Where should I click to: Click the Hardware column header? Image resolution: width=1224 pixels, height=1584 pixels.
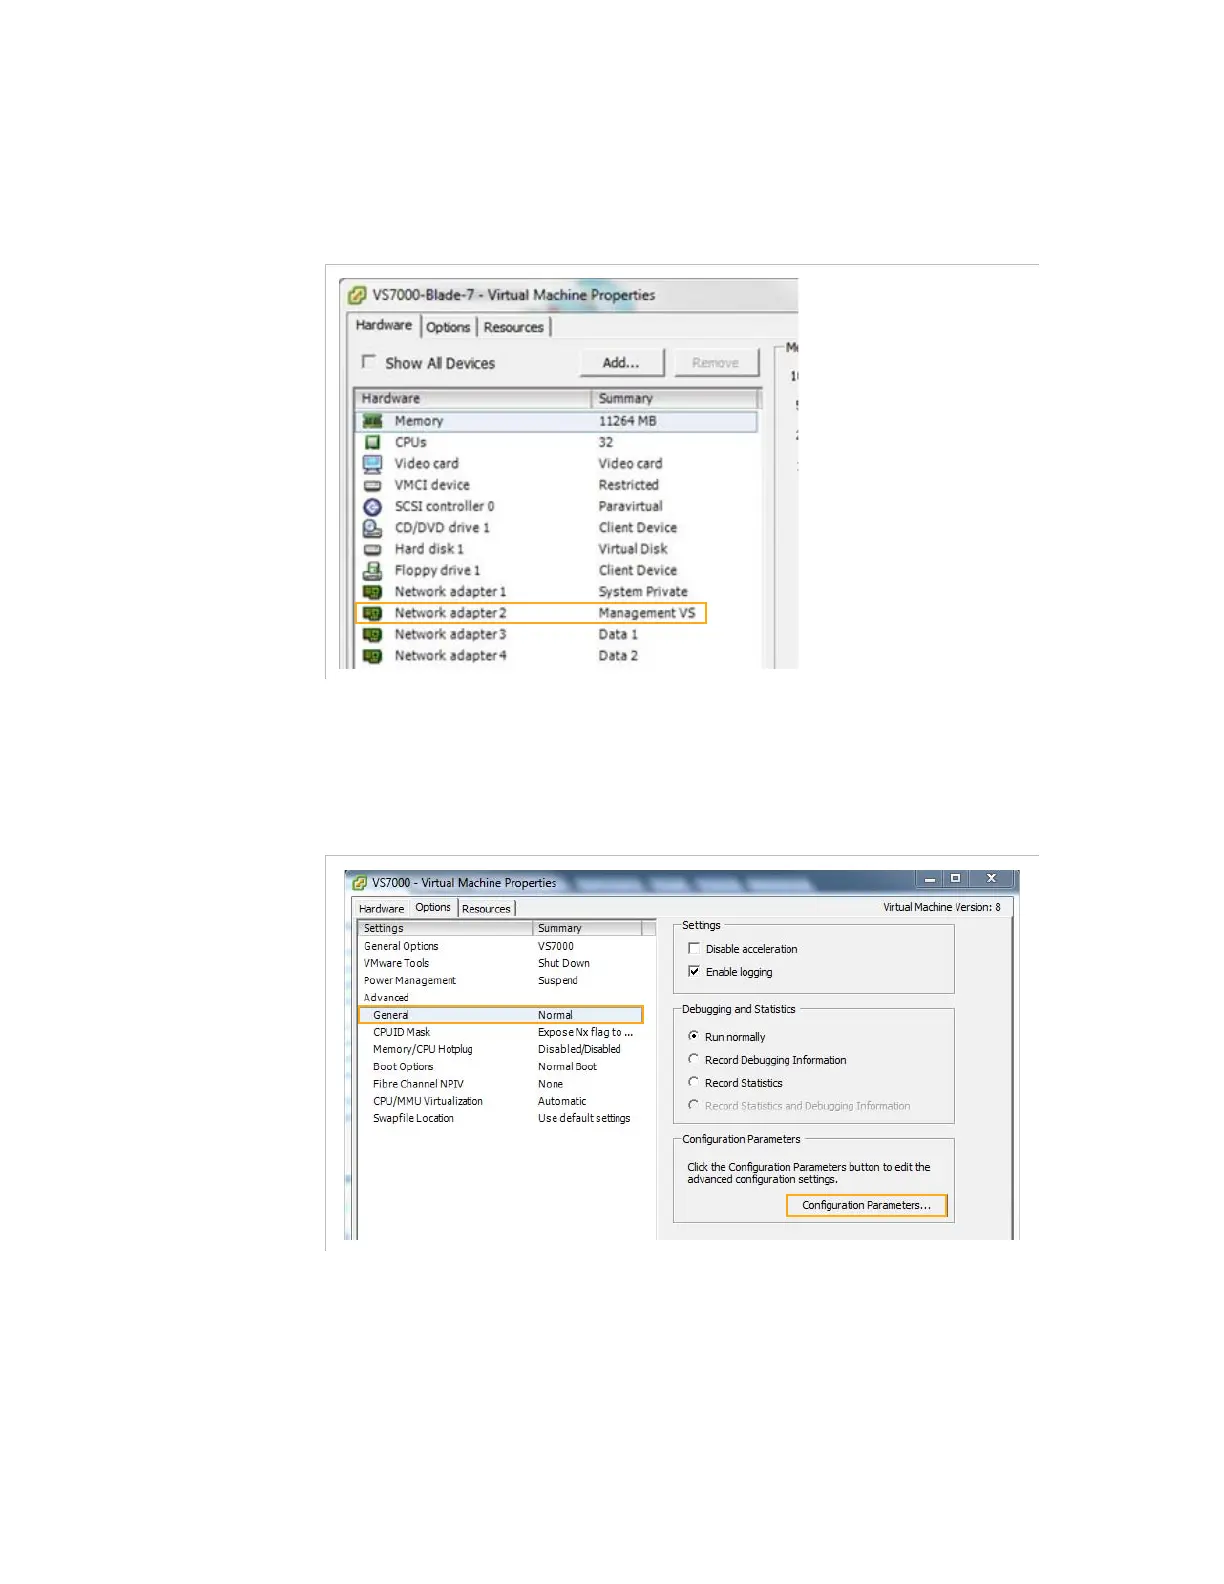[x=474, y=398]
